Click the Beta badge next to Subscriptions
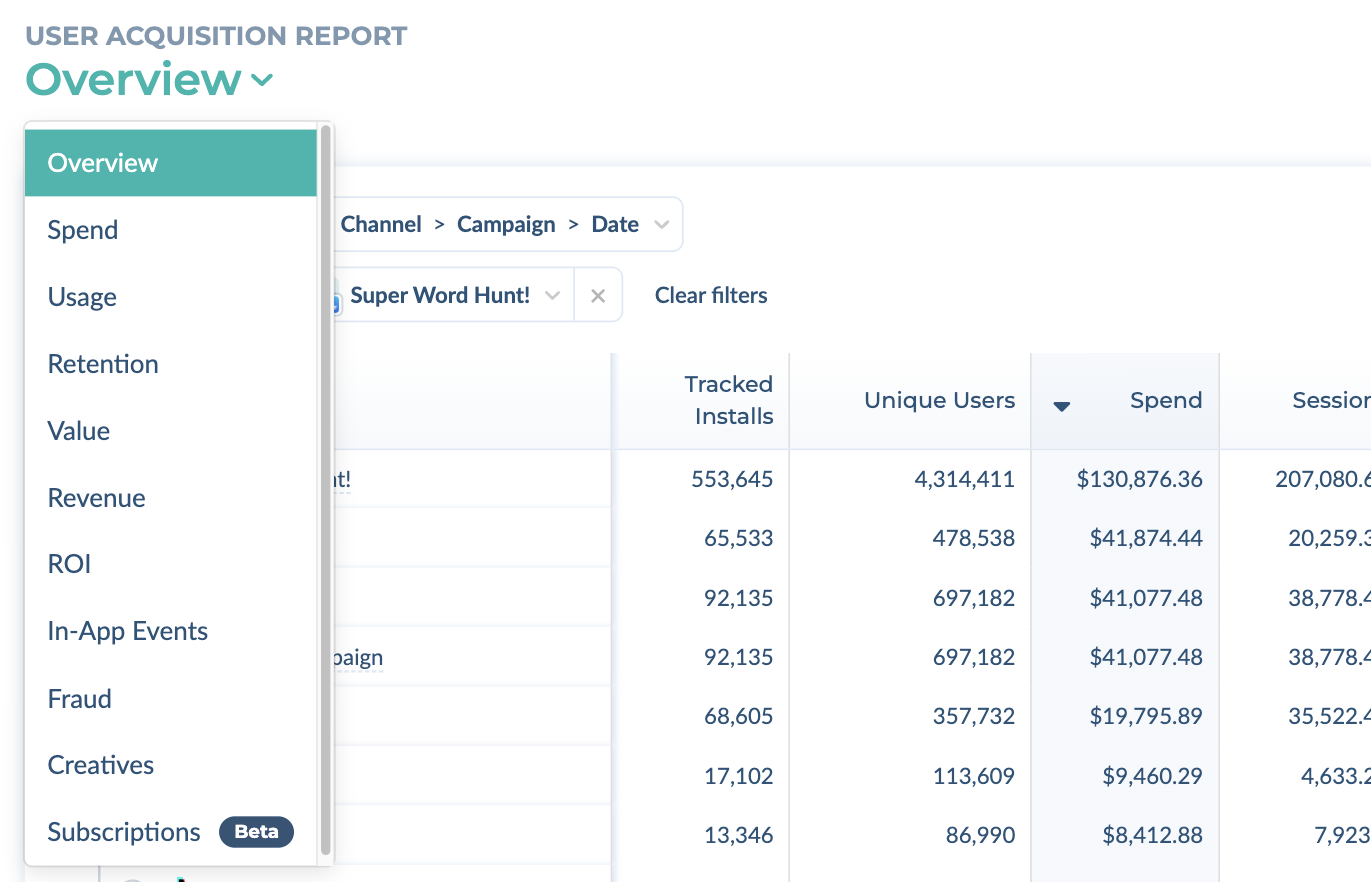Viewport: 1371px width, 882px height. click(x=256, y=832)
